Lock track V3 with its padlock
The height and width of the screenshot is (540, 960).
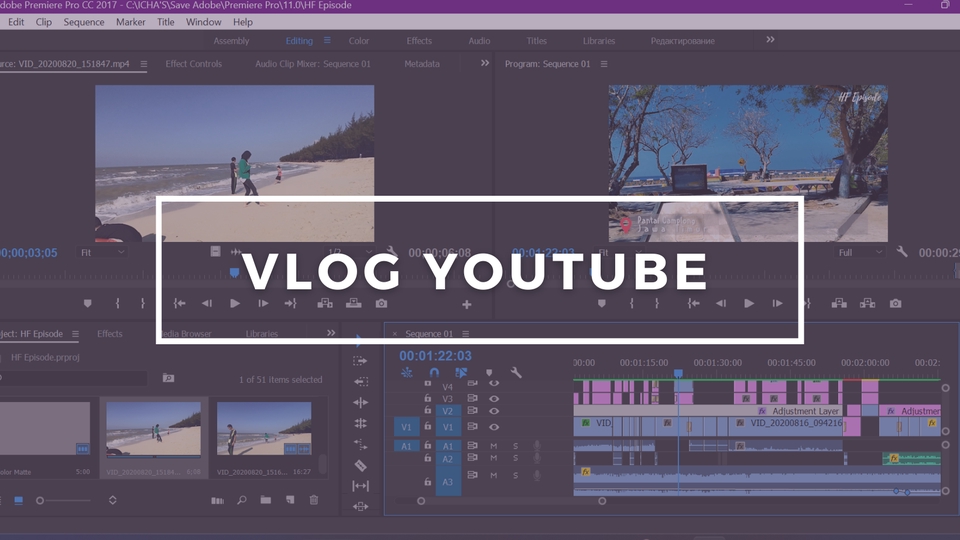coord(428,398)
